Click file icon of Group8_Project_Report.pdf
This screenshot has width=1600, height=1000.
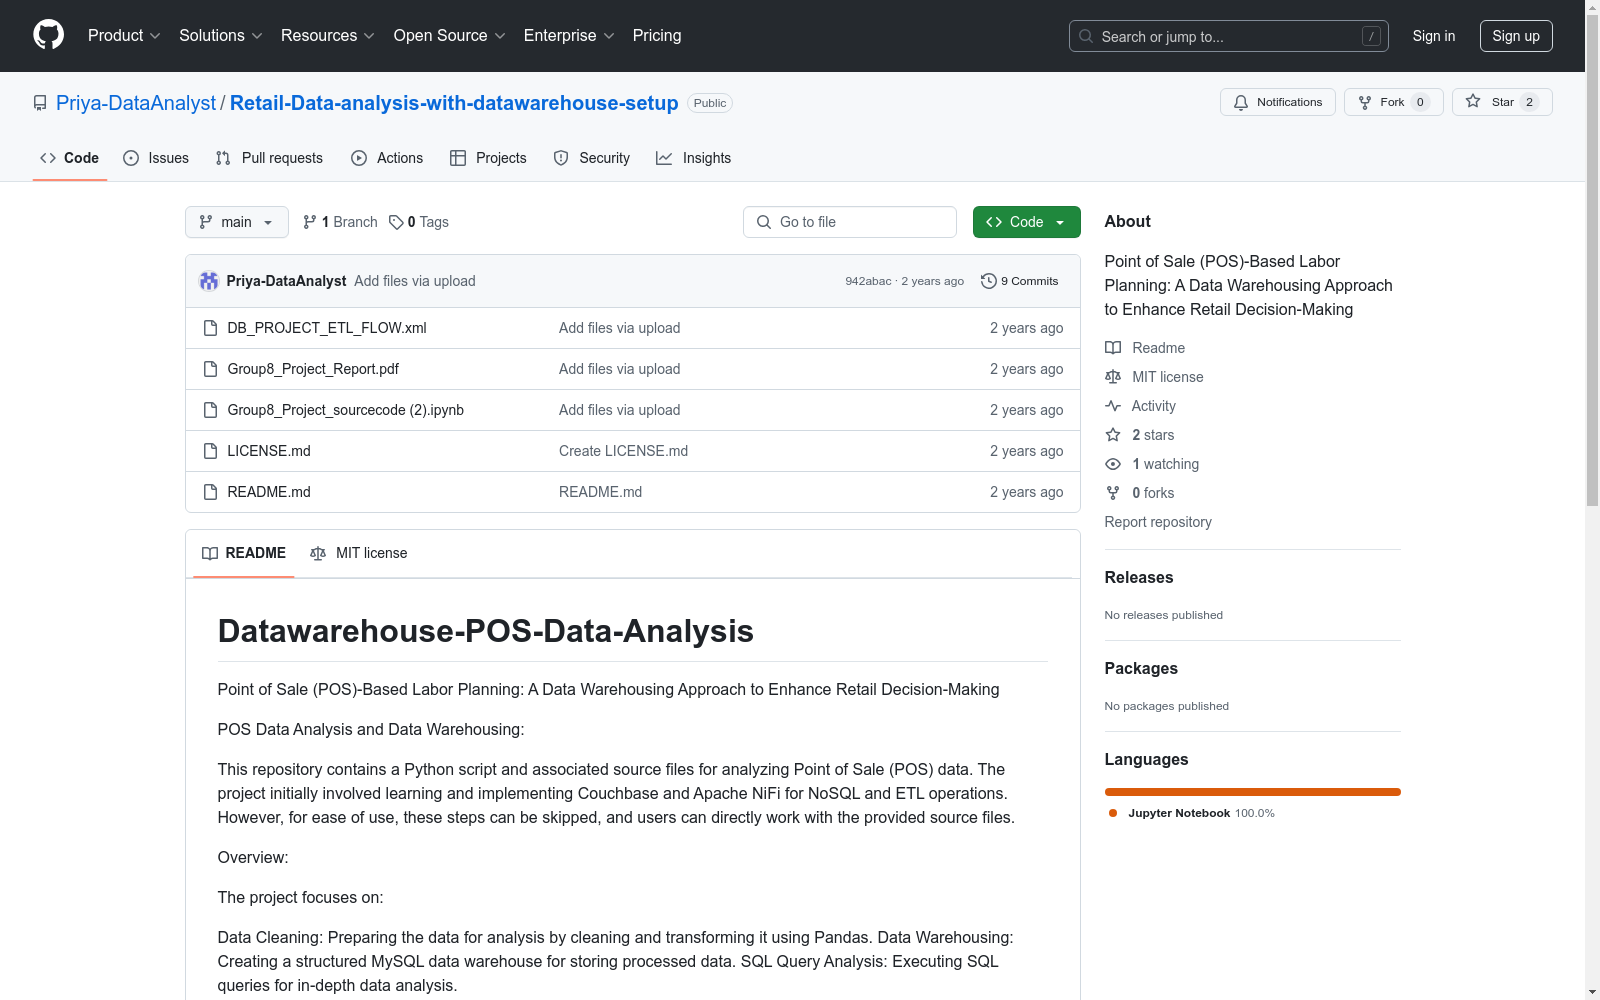(x=210, y=369)
